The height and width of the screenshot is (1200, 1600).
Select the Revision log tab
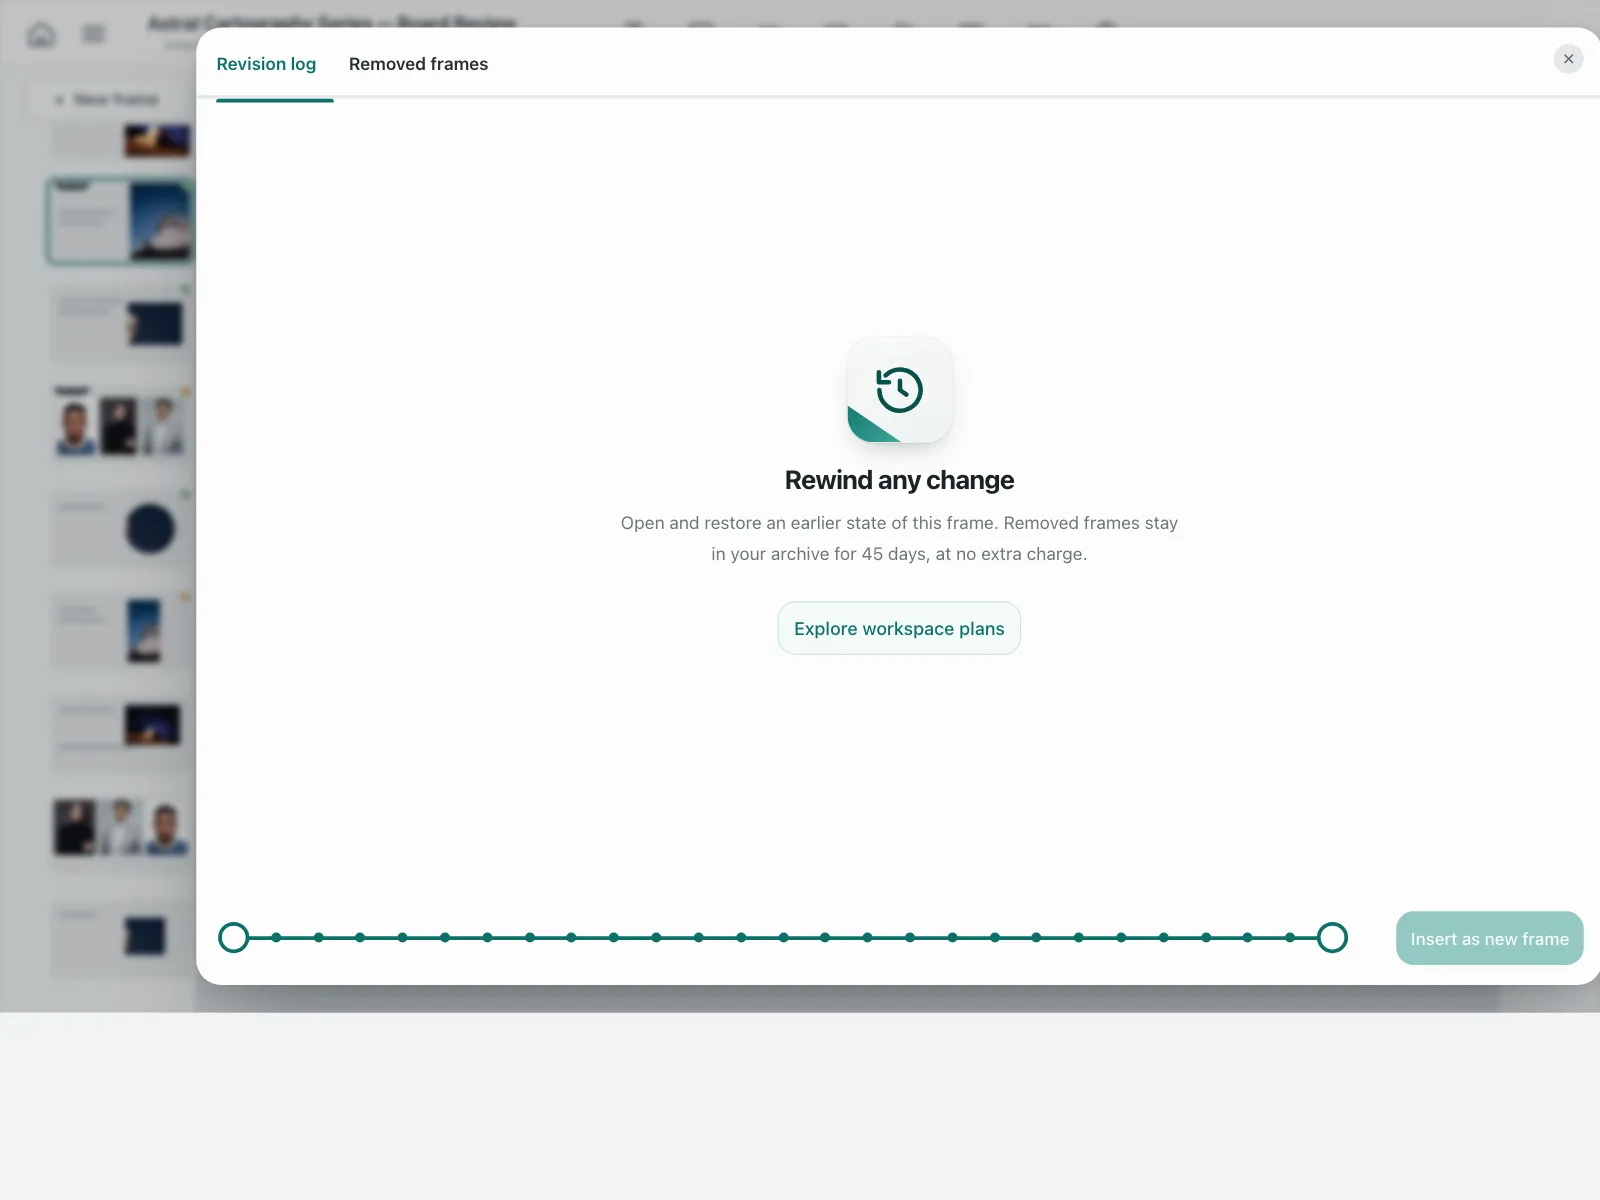(266, 64)
